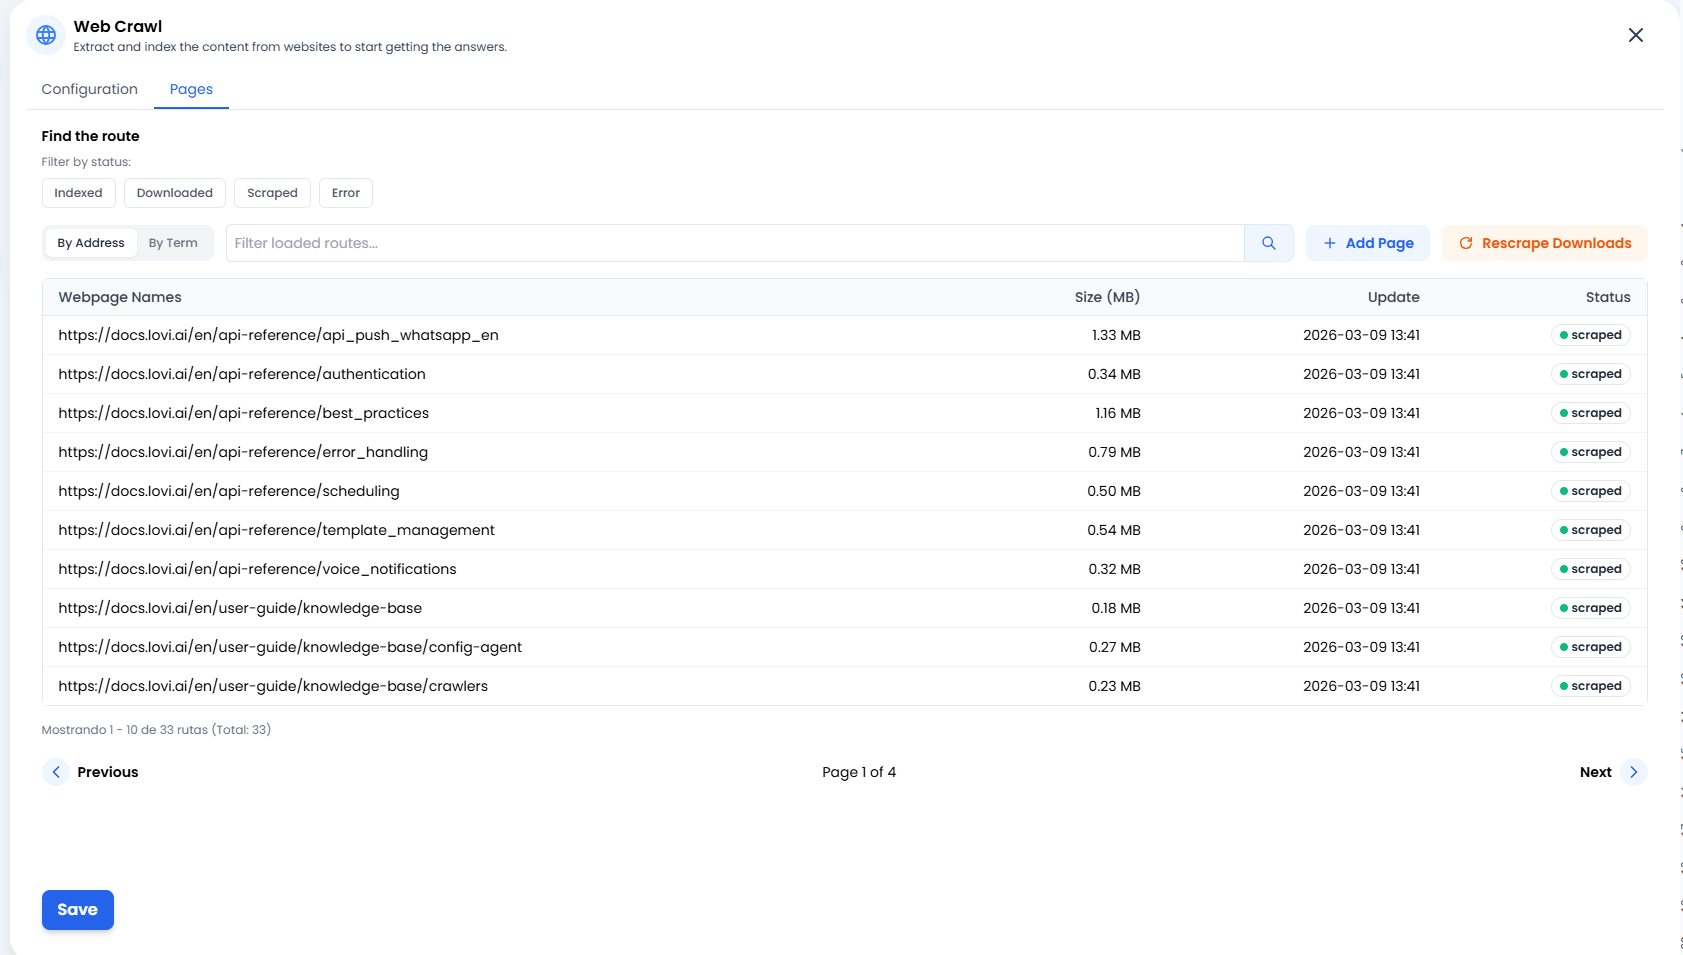Toggle the Indexed status filter
The image size is (1683, 955).
coord(78,192)
